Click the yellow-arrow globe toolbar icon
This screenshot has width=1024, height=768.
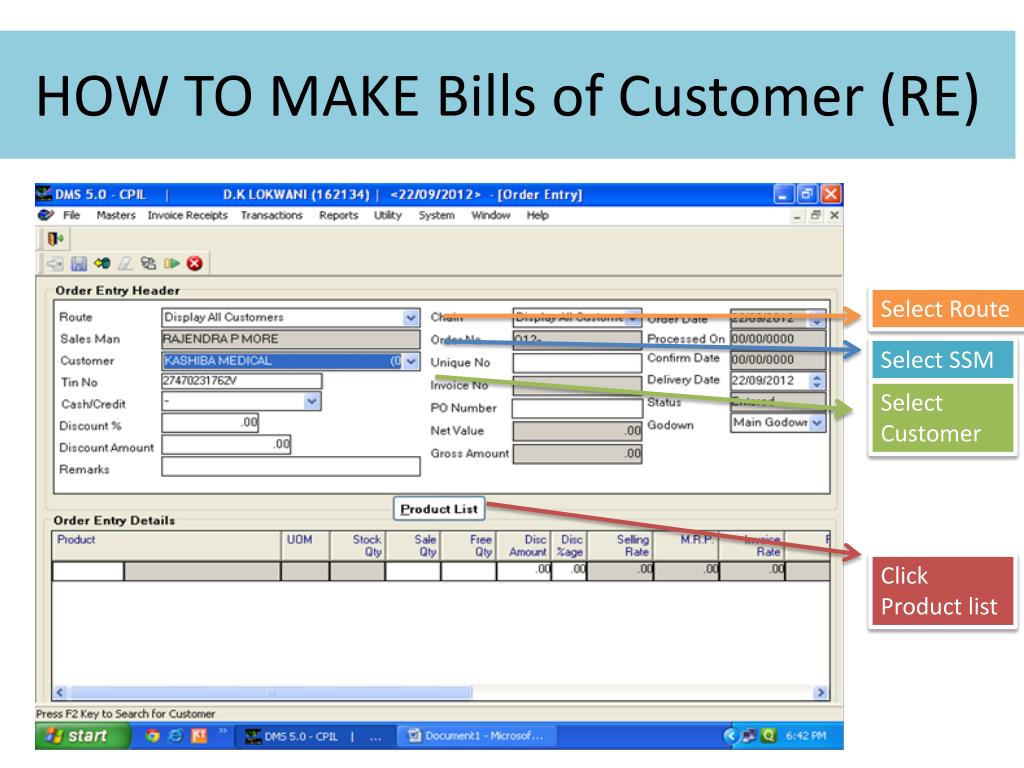[102, 263]
